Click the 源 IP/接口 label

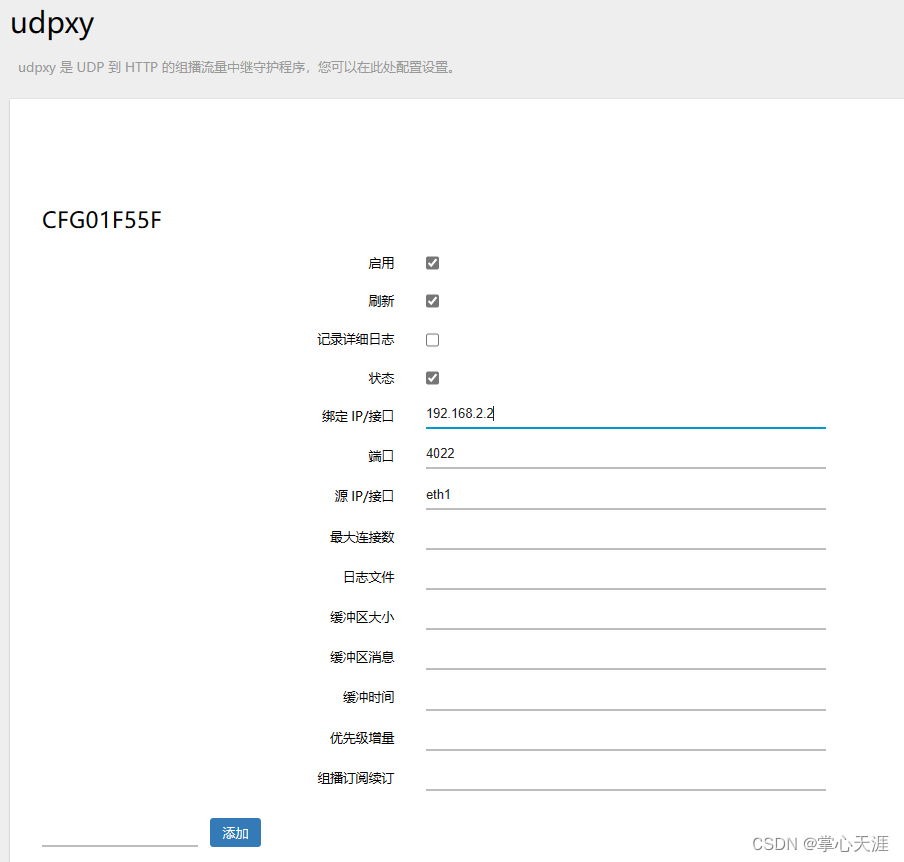click(x=364, y=496)
